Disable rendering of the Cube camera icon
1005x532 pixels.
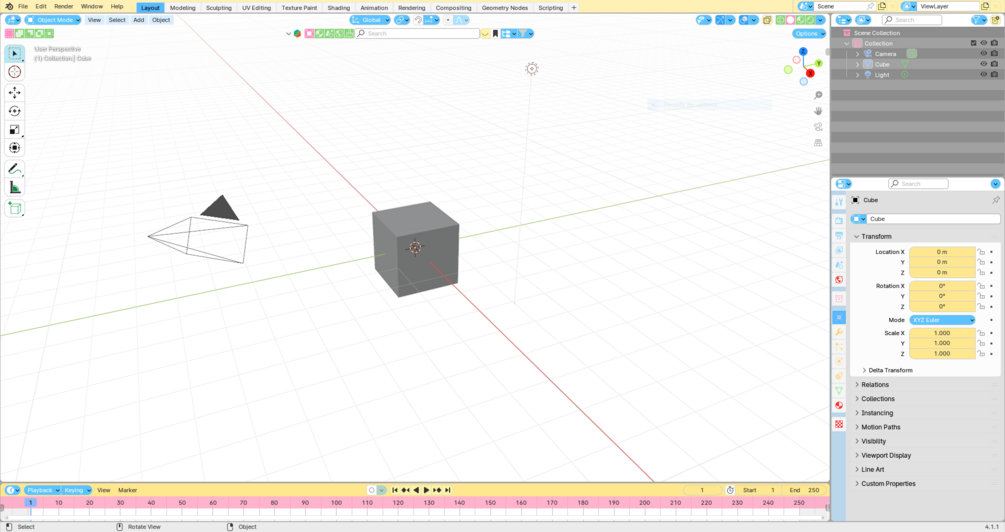coord(994,64)
